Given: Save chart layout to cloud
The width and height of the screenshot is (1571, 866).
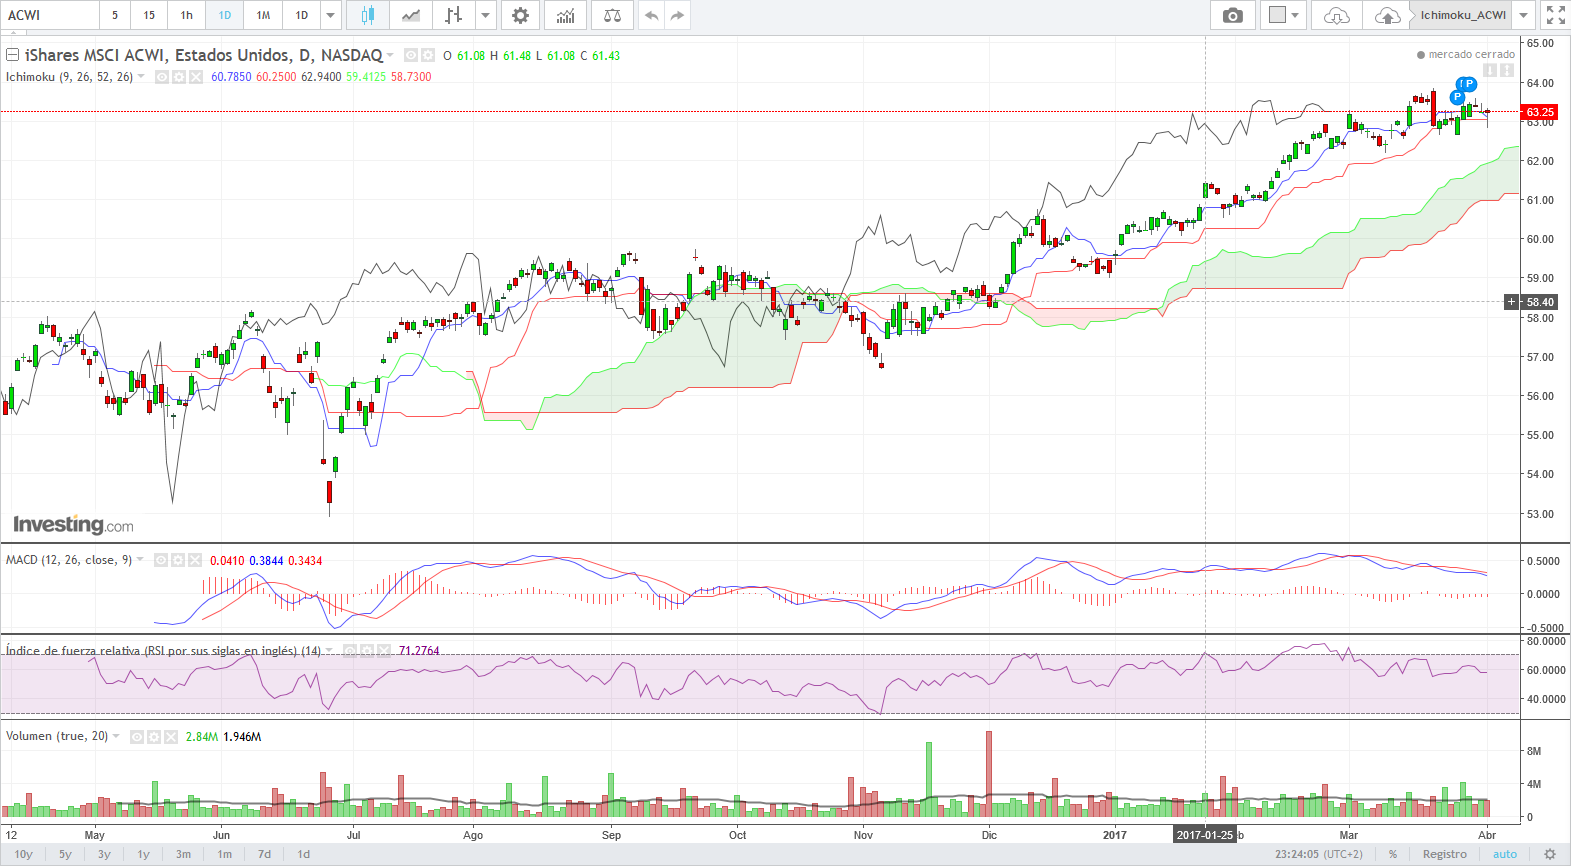Looking at the screenshot, I should click(1387, 15).
